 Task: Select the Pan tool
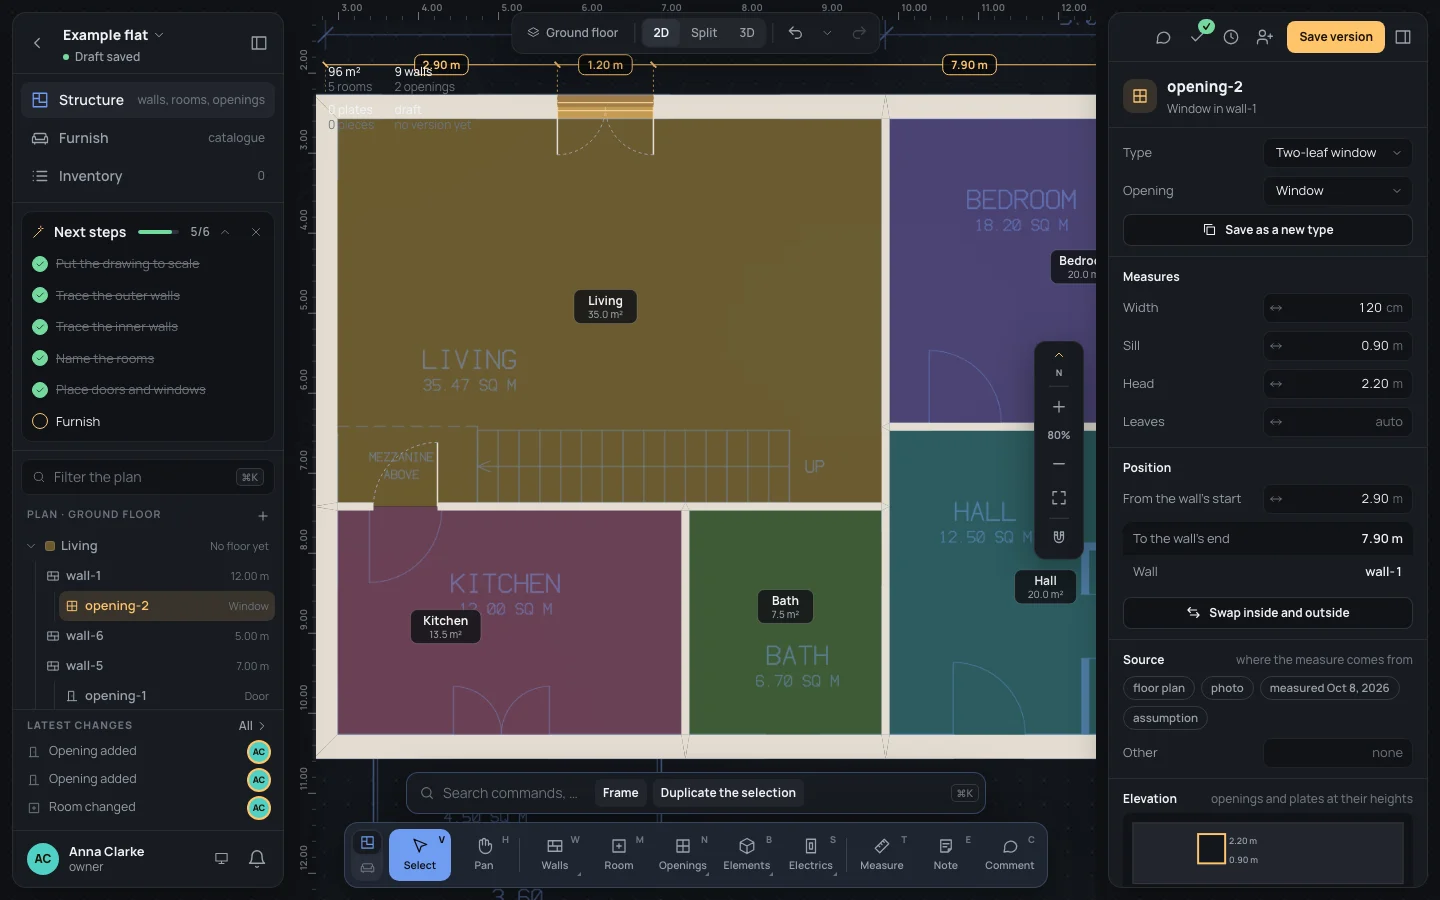[484, 855]
